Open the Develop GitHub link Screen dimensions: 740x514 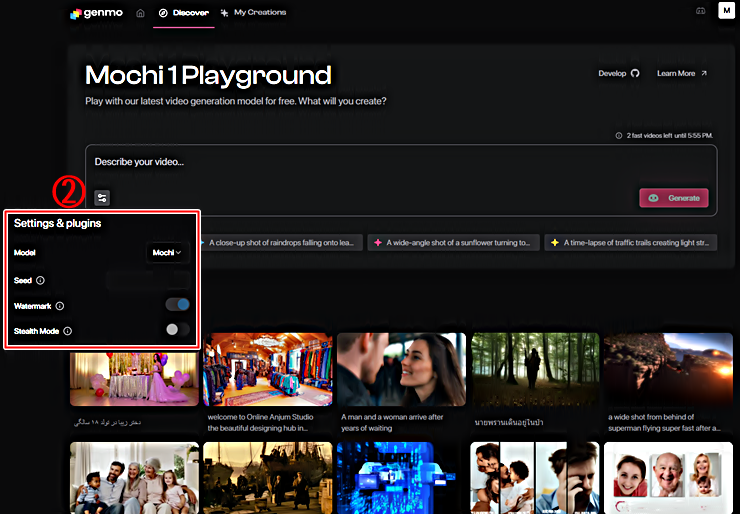(x=619, y=73)
